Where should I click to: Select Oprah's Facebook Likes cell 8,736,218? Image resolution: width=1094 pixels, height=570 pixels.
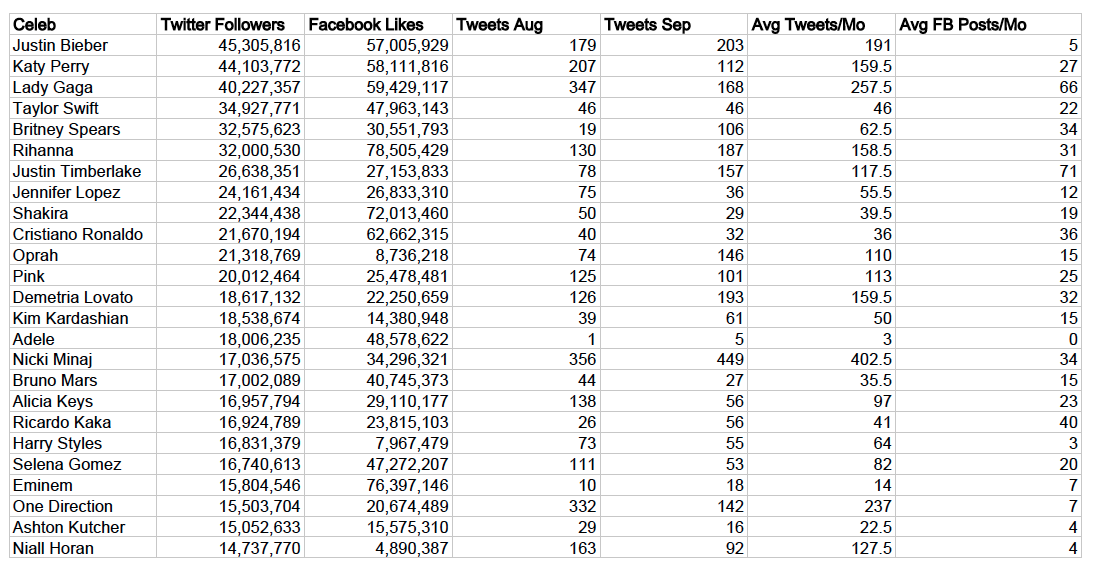(x=378, y=255)
